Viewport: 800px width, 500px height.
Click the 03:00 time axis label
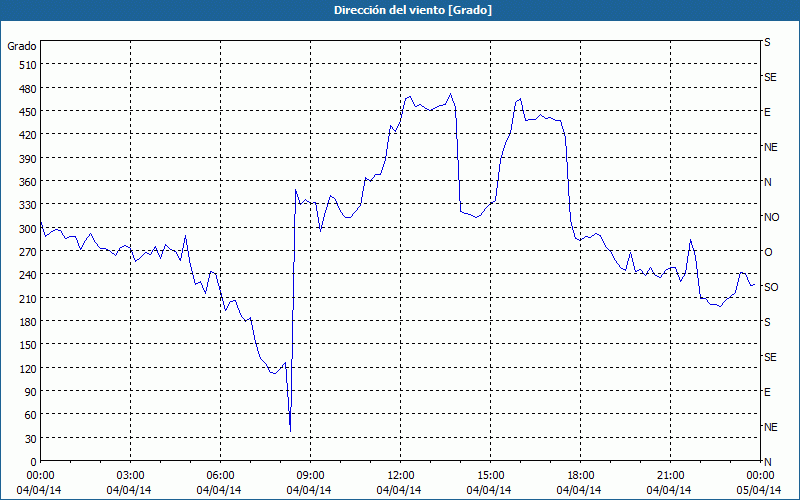[130, 476]
